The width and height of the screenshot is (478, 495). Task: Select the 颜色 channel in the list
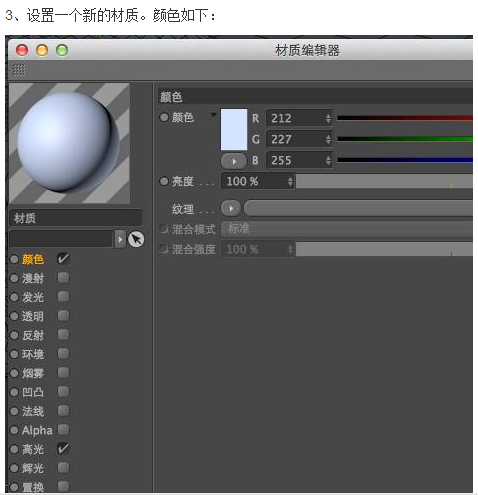point(33,259)
